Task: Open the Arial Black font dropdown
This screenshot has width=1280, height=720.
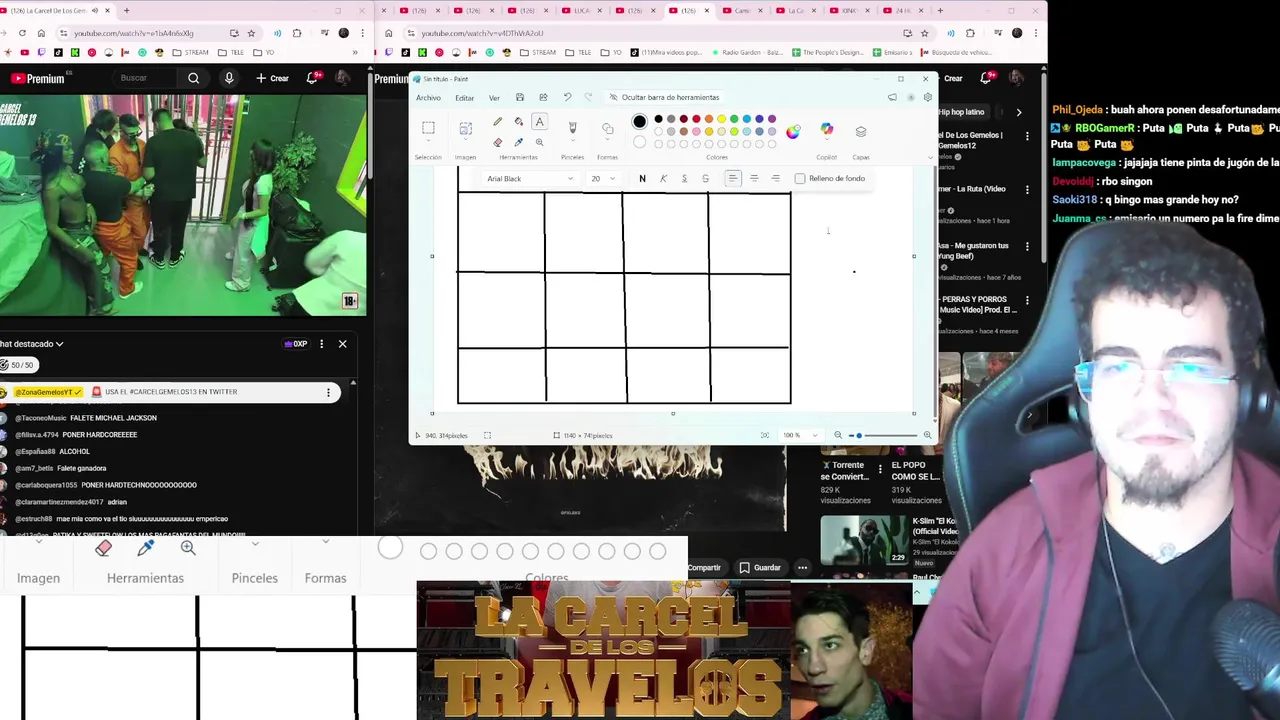Action: (x=529, y=179)
